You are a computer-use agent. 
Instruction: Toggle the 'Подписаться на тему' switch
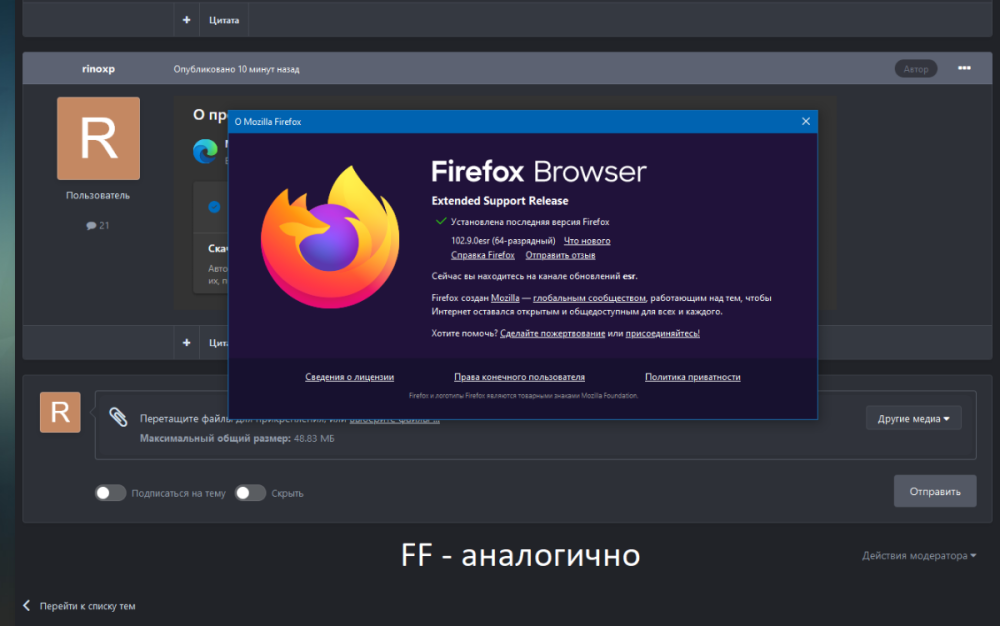[110, 493]
